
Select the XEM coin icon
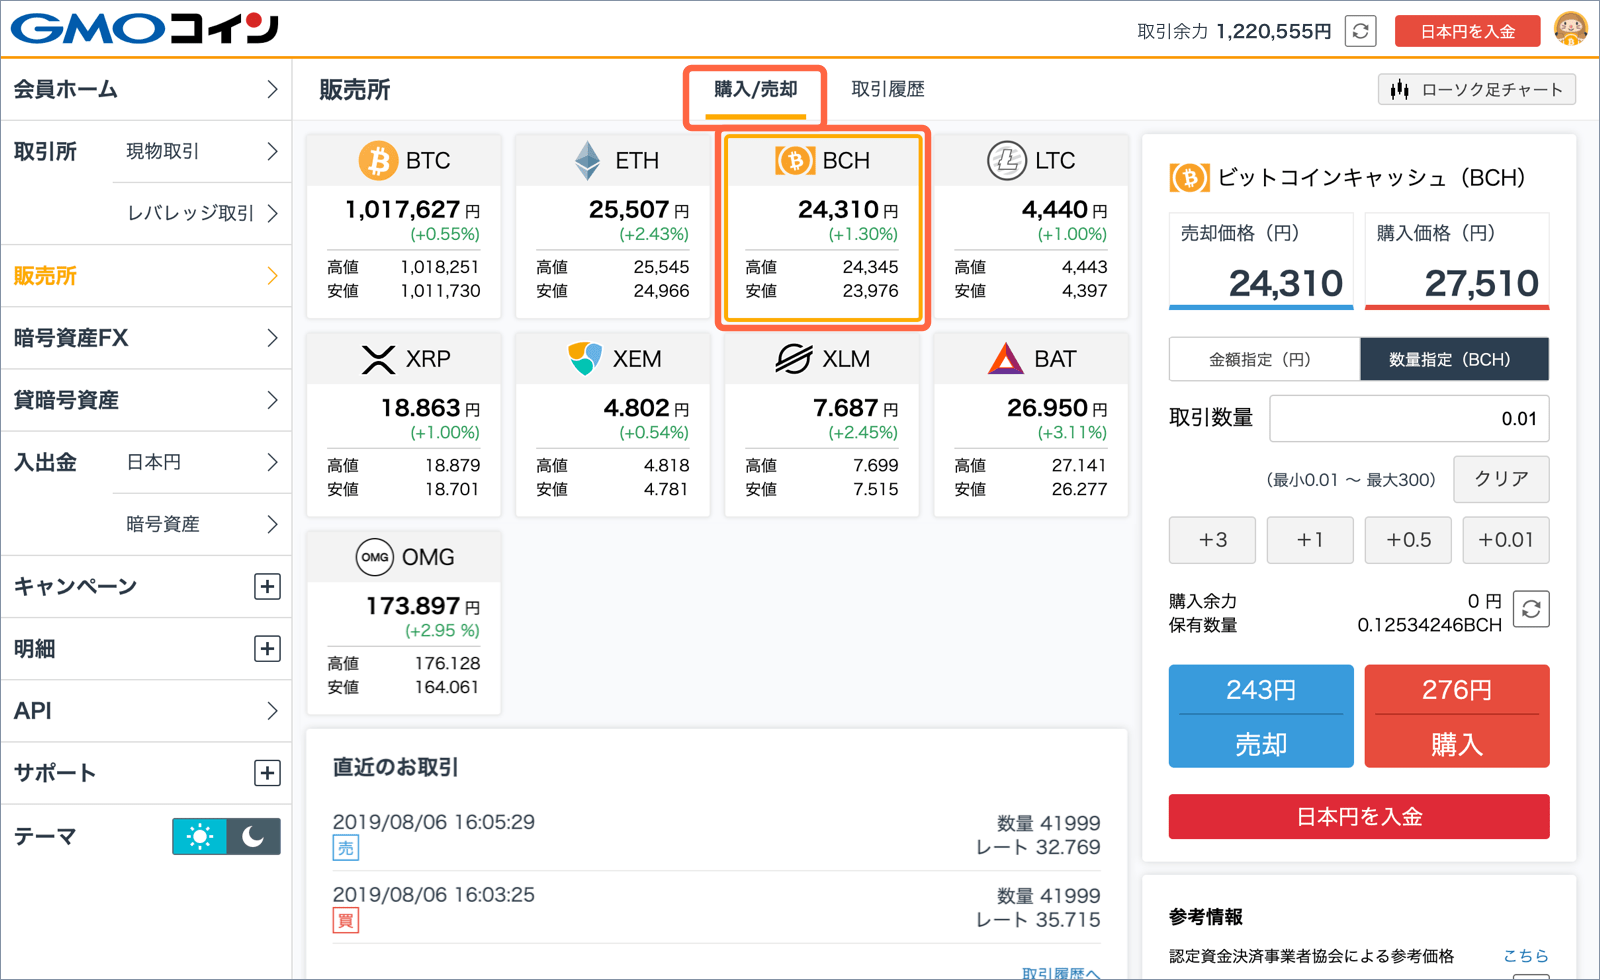pos(585,358)
